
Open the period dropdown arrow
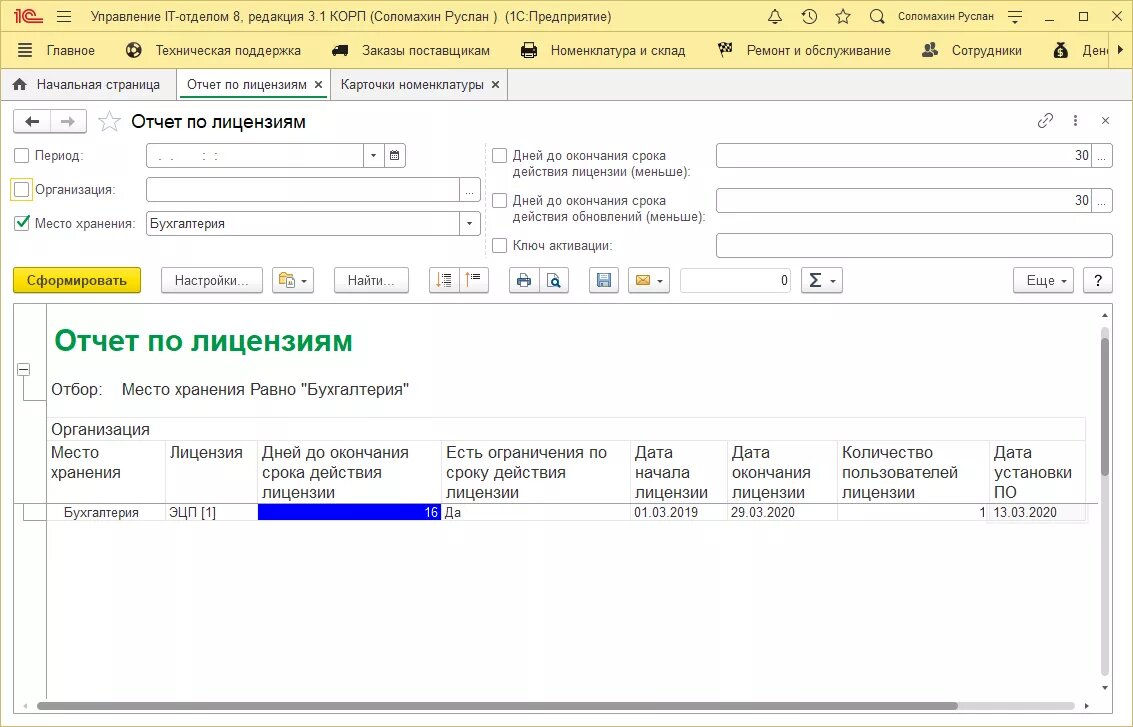373,155
